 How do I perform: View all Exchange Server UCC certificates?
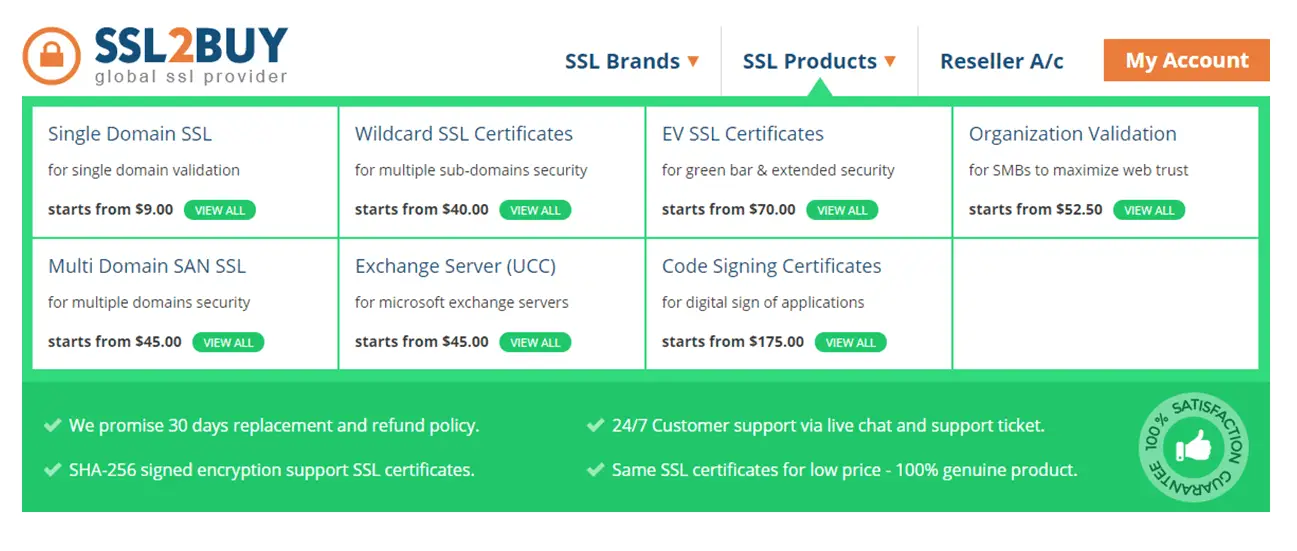click(535, 342)
